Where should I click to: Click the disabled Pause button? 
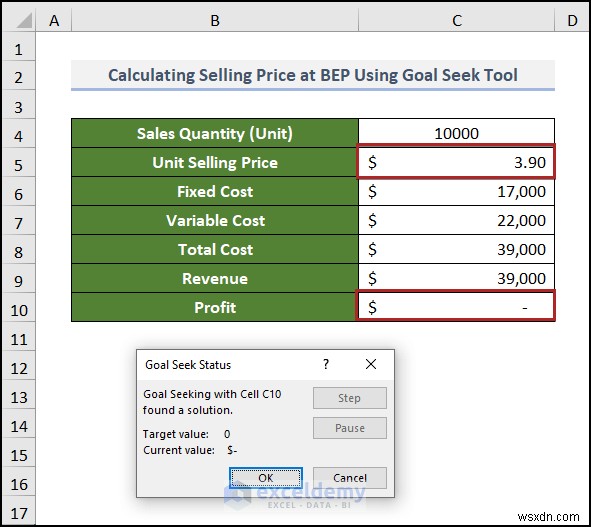coord(350,428)
